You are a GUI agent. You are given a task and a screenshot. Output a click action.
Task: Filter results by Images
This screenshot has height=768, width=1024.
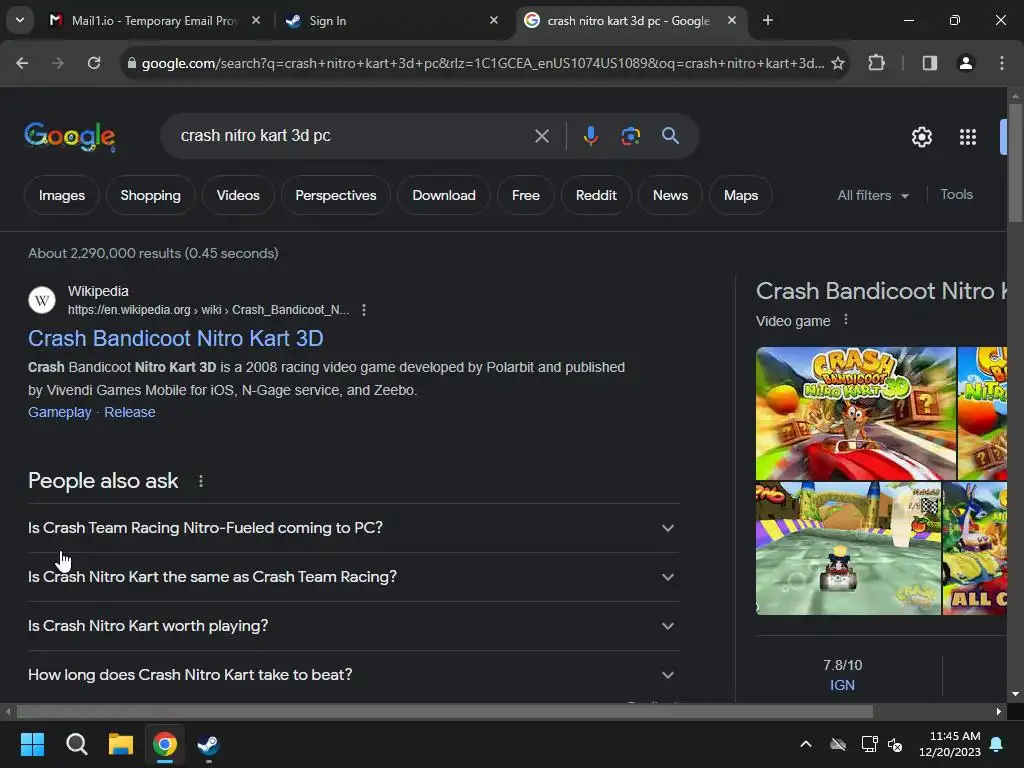62,195
